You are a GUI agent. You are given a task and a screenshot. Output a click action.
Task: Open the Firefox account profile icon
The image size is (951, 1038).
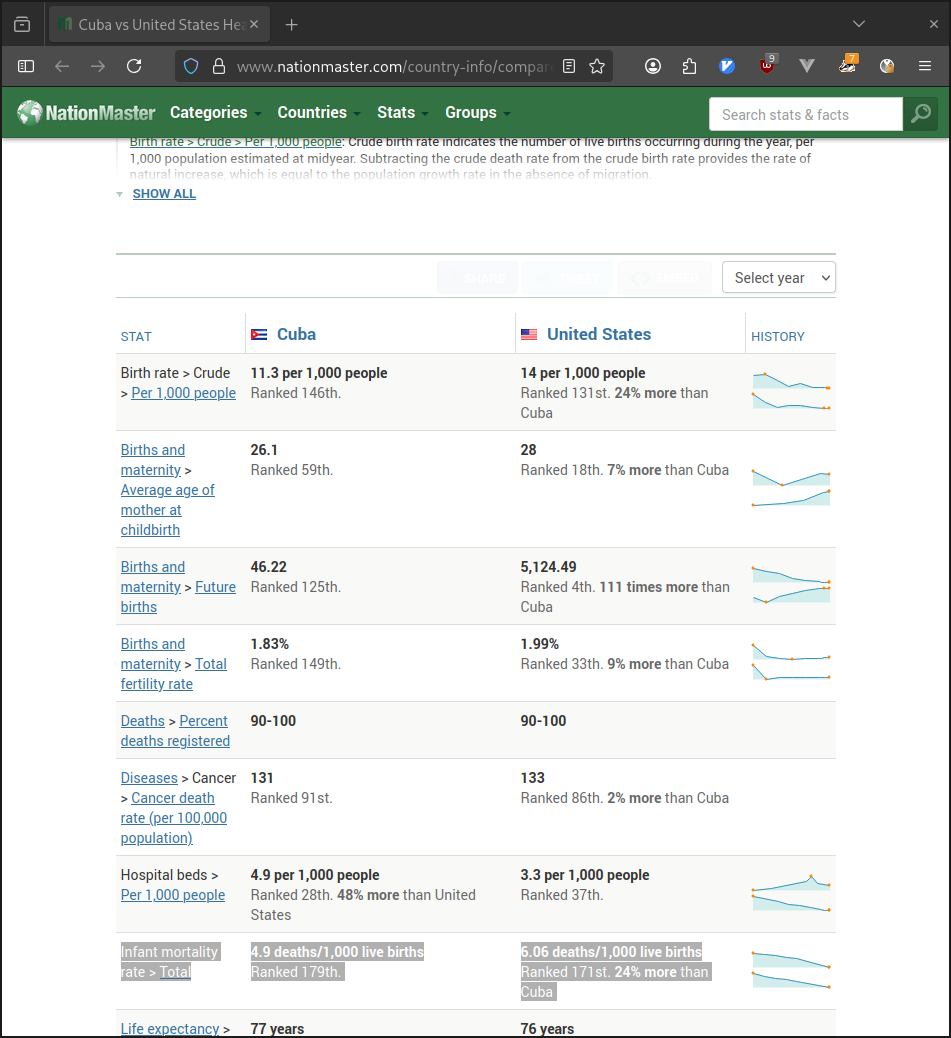click(653, 66)
